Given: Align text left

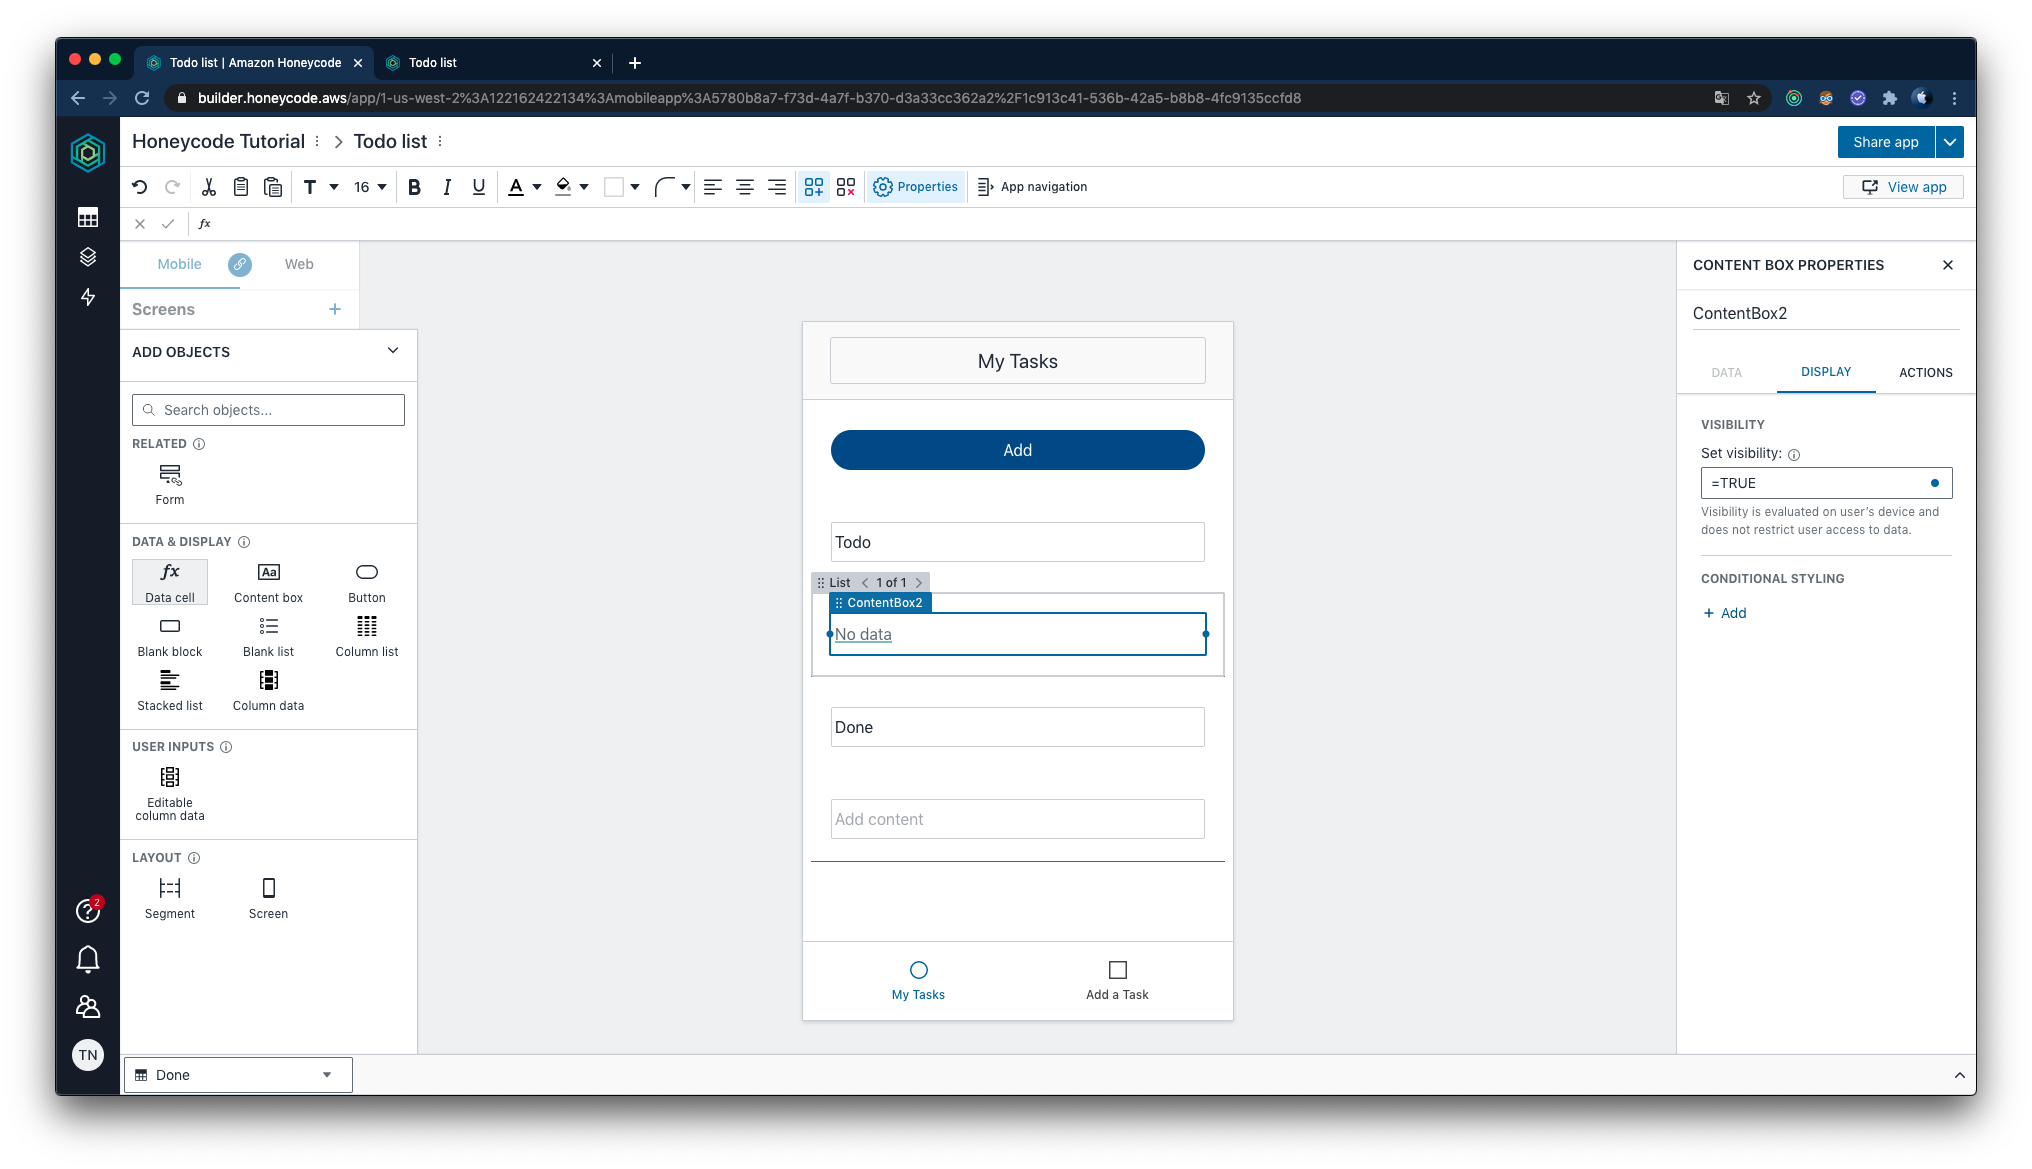Looking at the screenshot, I should (x=712, y=187).
